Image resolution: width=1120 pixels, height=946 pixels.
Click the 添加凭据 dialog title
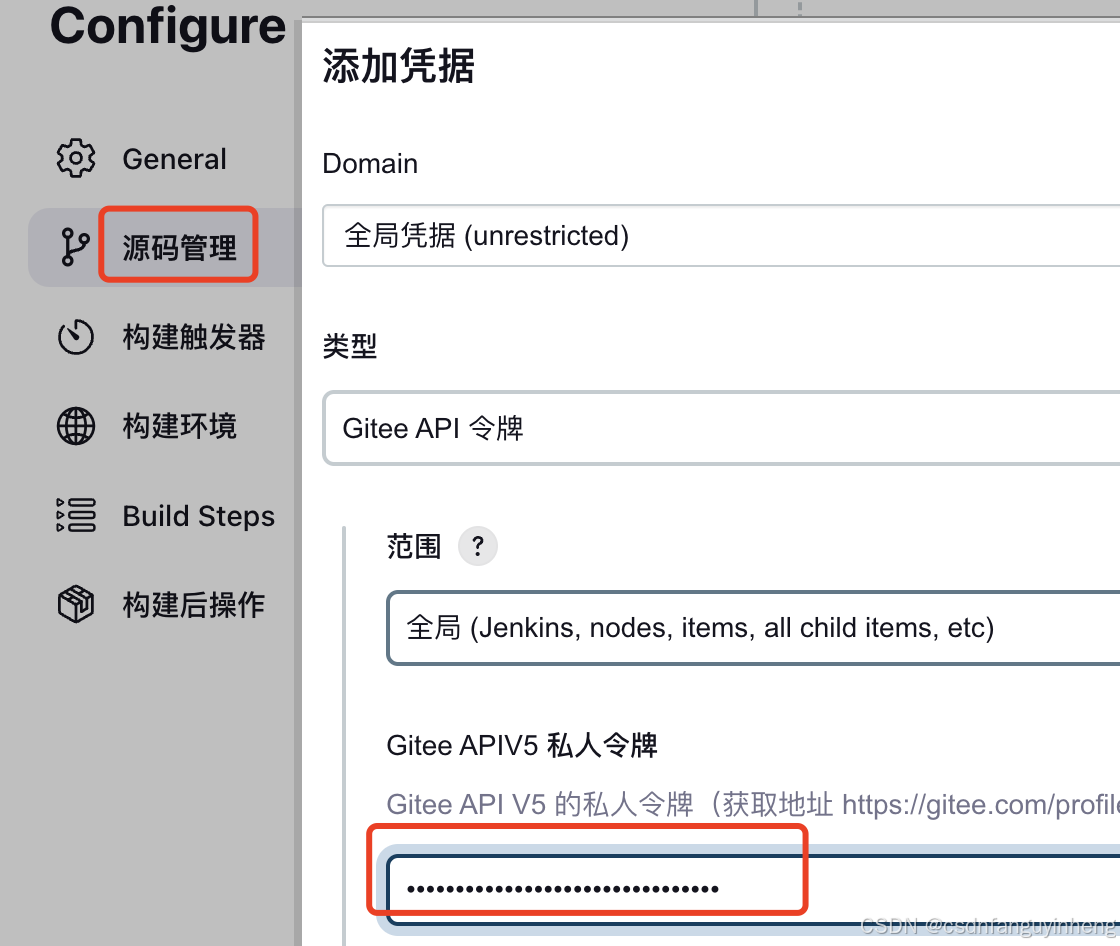pos(399,66)
